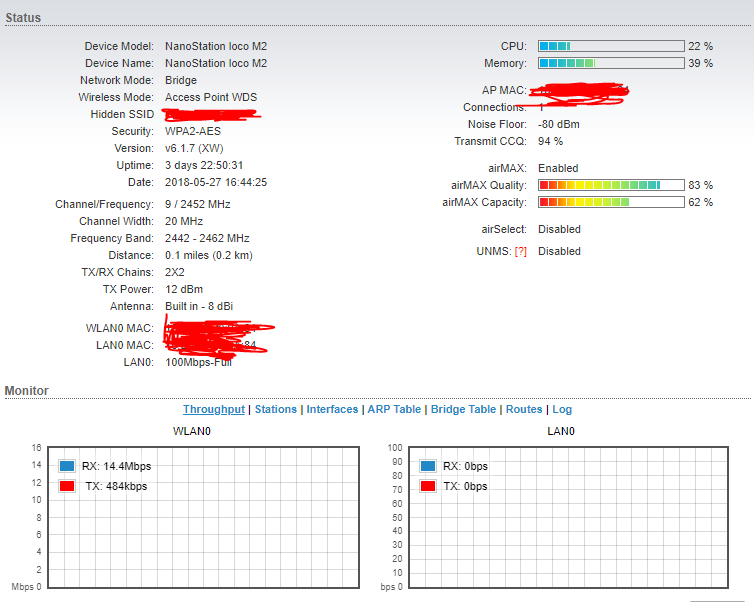View the Routes monitor page
The image size is (754, 602).
point(524,409)
